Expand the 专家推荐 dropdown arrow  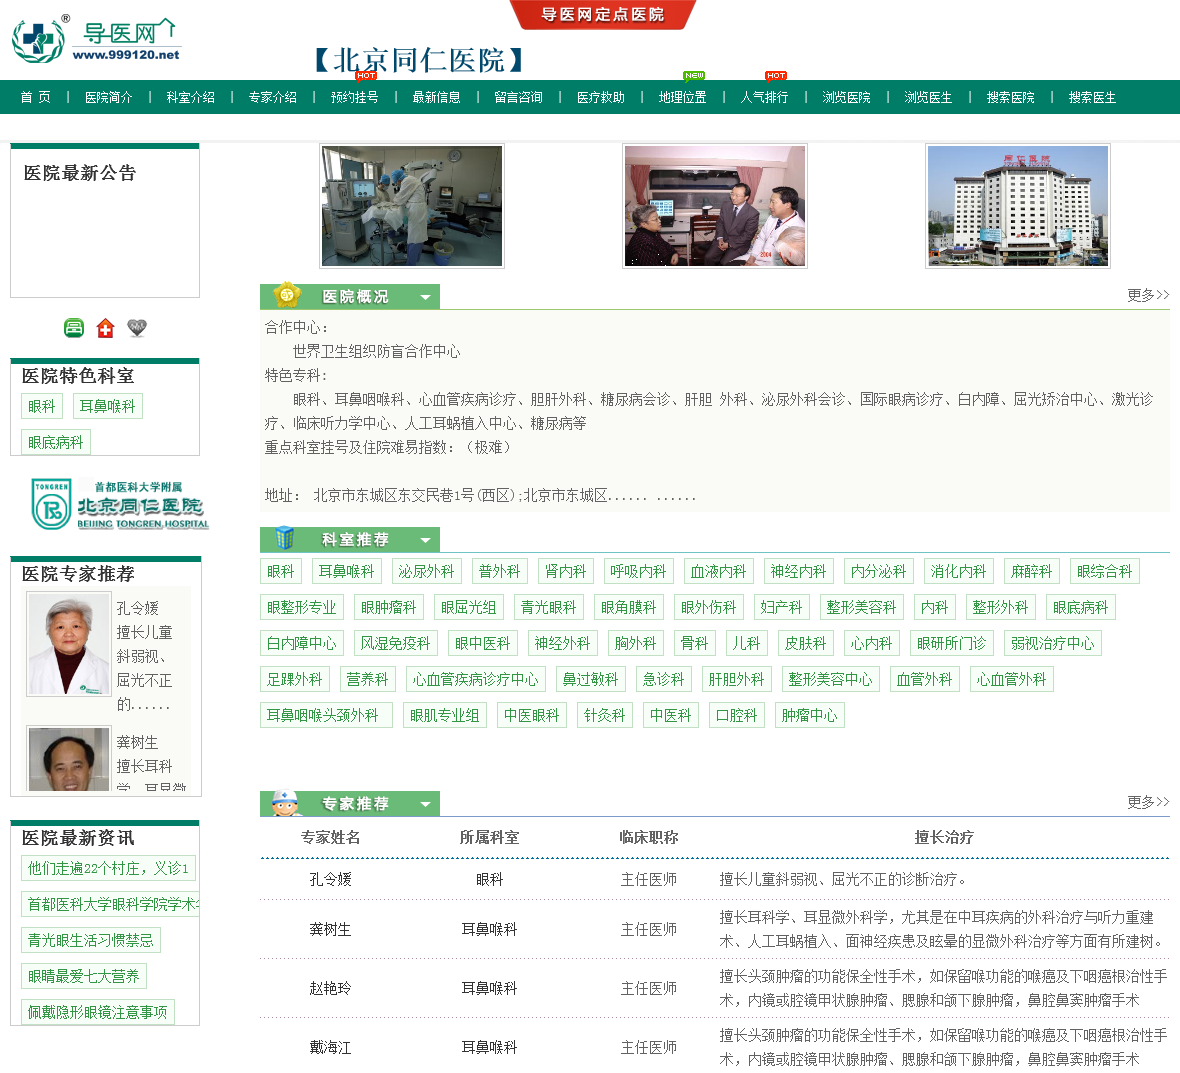coord(425,804)
